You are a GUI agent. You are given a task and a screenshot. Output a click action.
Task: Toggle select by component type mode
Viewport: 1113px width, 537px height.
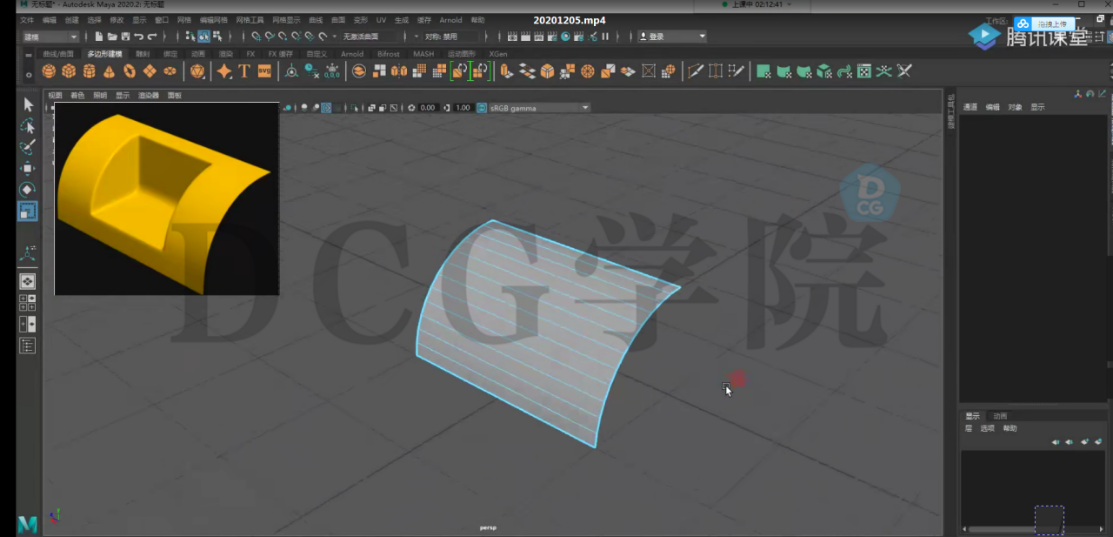[x=217, y=36]
